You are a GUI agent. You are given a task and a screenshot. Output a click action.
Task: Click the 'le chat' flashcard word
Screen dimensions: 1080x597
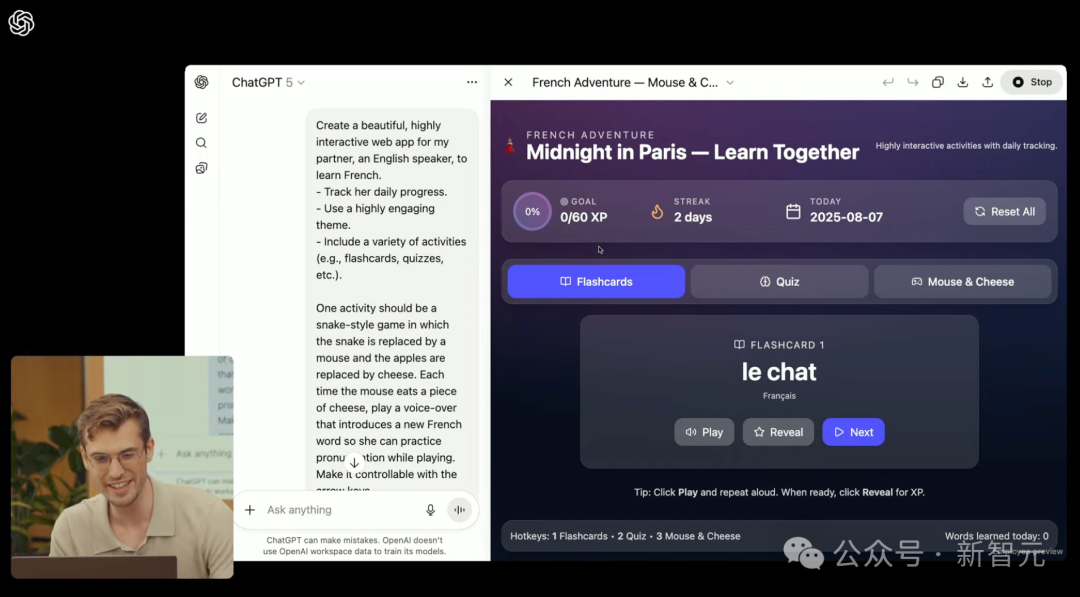779,372
